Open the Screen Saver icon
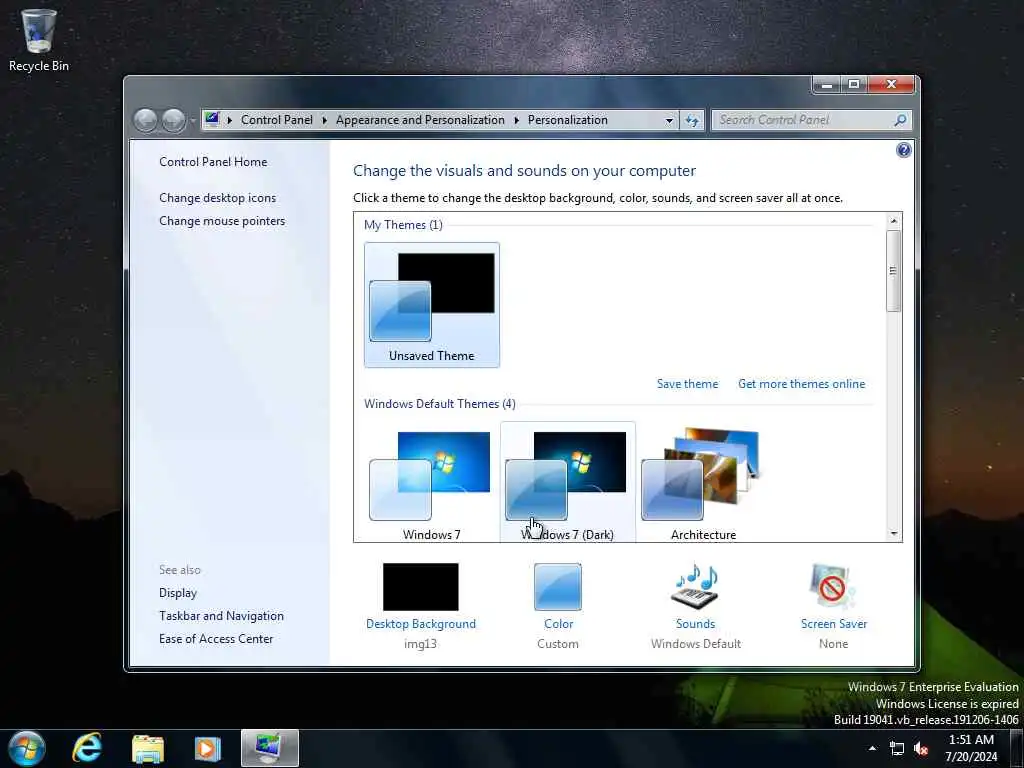Image resolution: width=1024 pixels, height=768 pixels. click(x=833, y=586)
